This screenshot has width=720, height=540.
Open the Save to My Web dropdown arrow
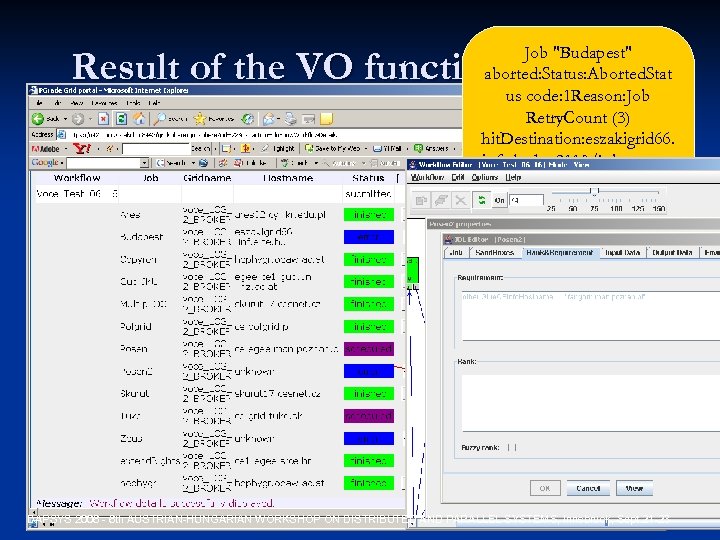pos(366,149)
